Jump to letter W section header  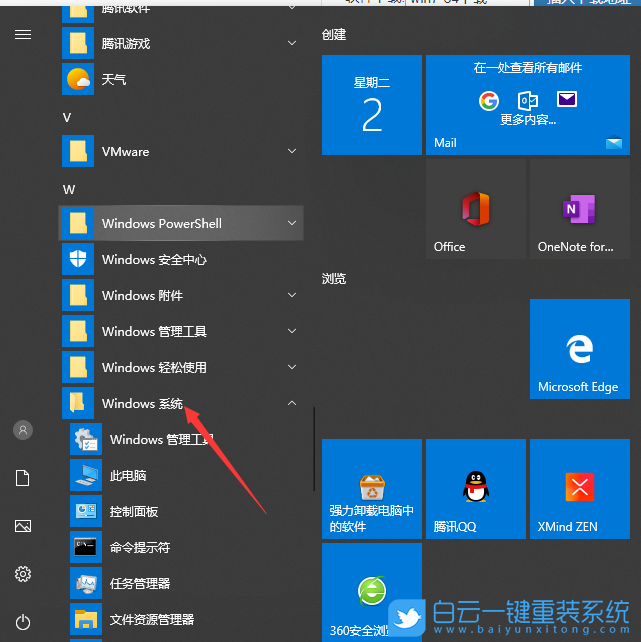coord(69,190)
